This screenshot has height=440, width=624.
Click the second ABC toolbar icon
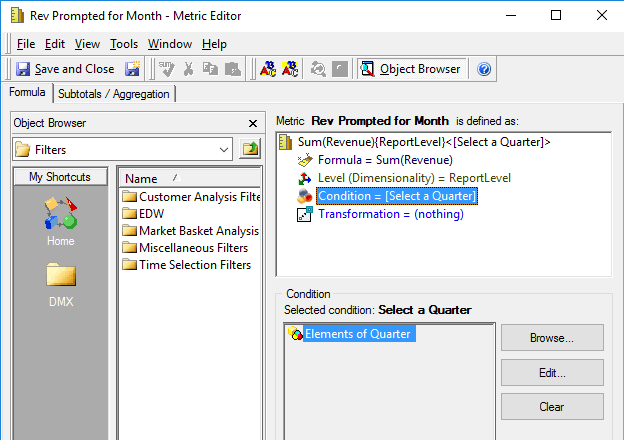(x=290, y=69)
